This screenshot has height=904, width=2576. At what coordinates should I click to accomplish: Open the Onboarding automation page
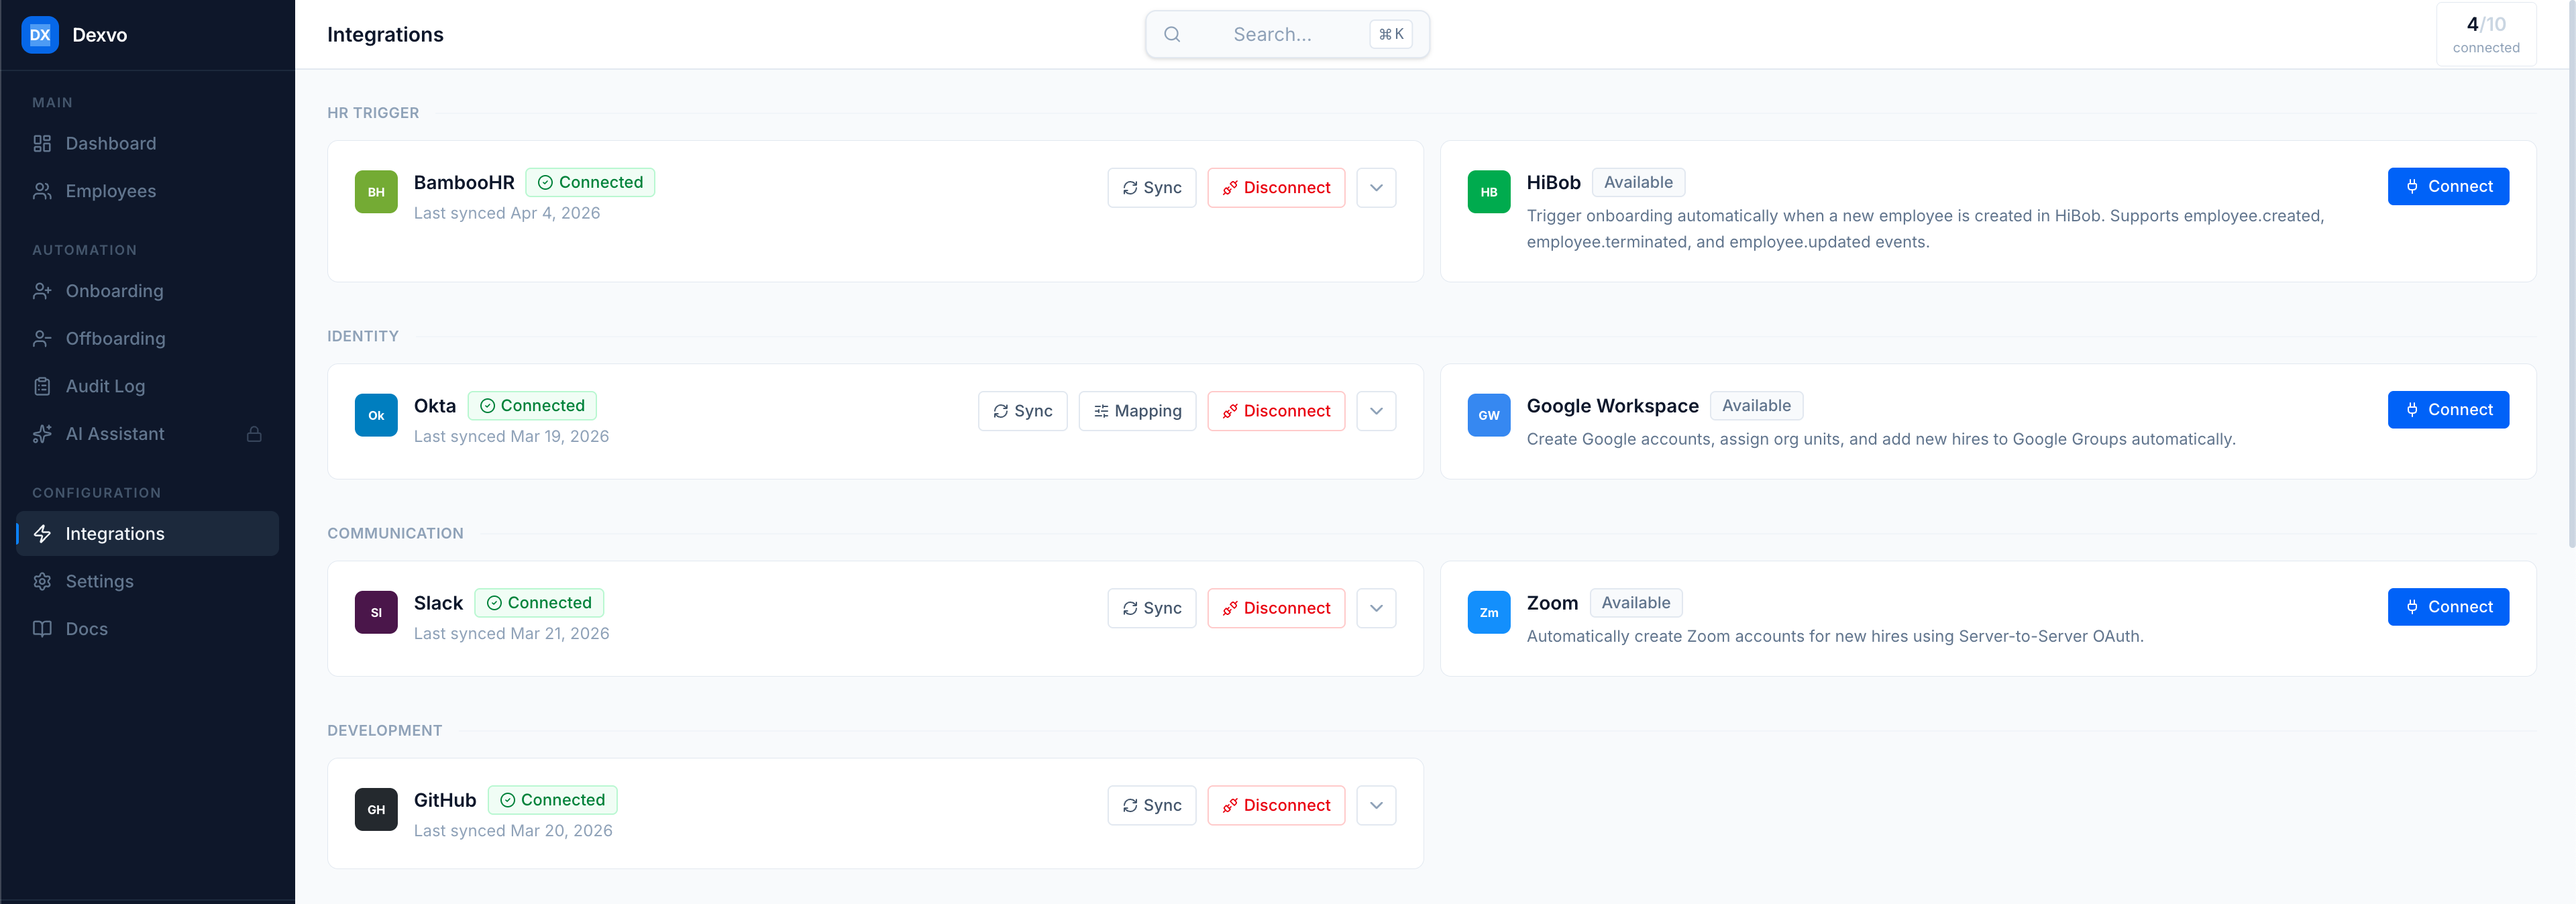click(114, 291)
